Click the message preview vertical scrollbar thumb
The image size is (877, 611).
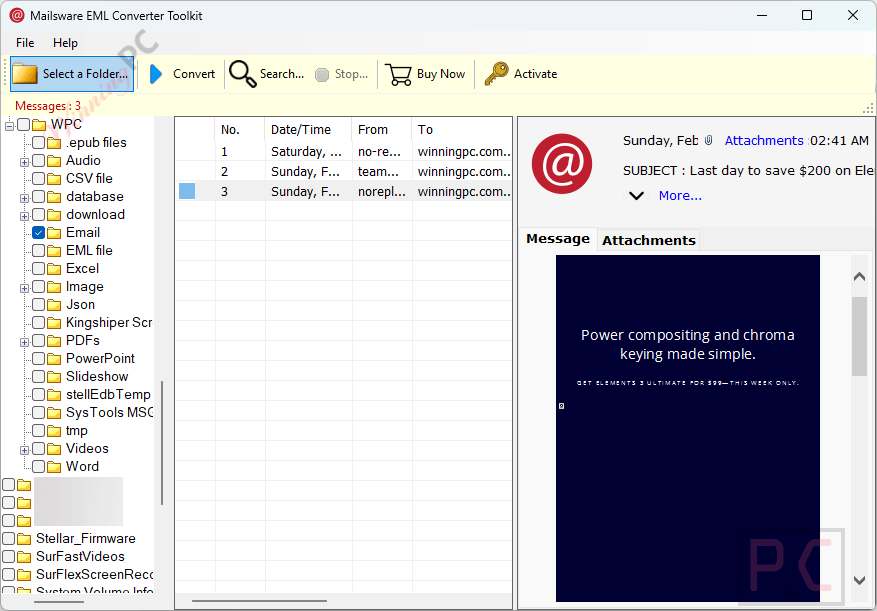click(859, 337)
